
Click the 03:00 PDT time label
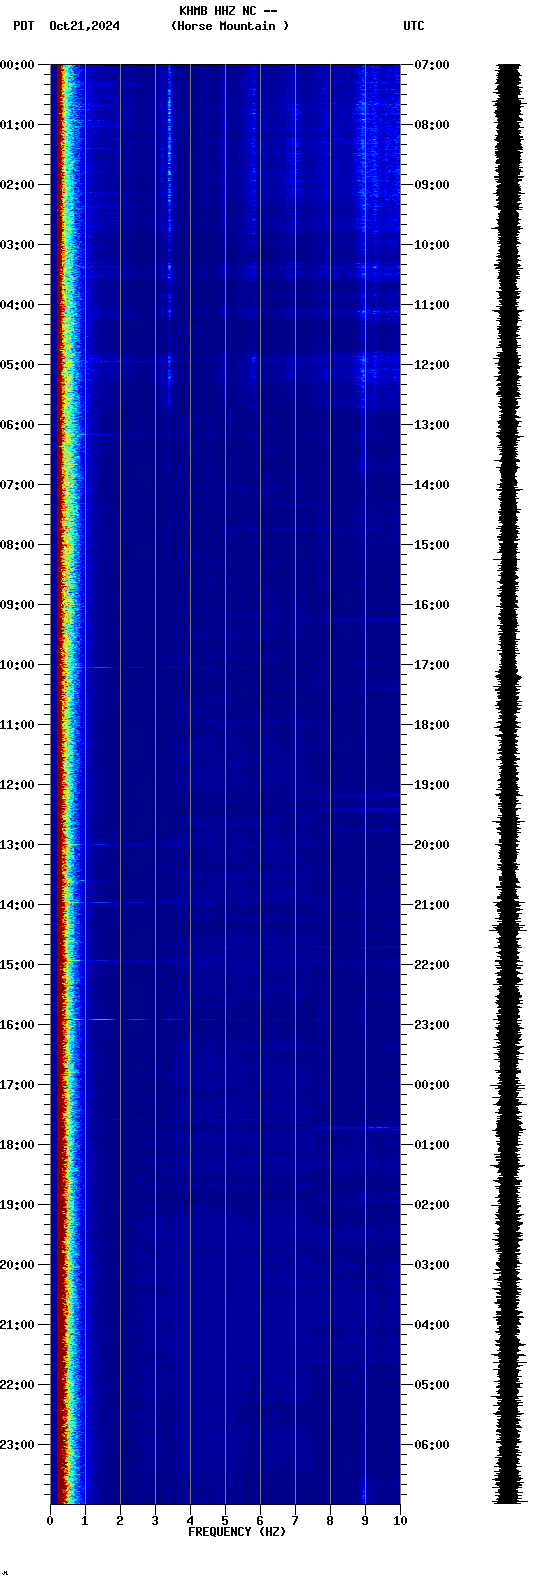tap(17, 245)
